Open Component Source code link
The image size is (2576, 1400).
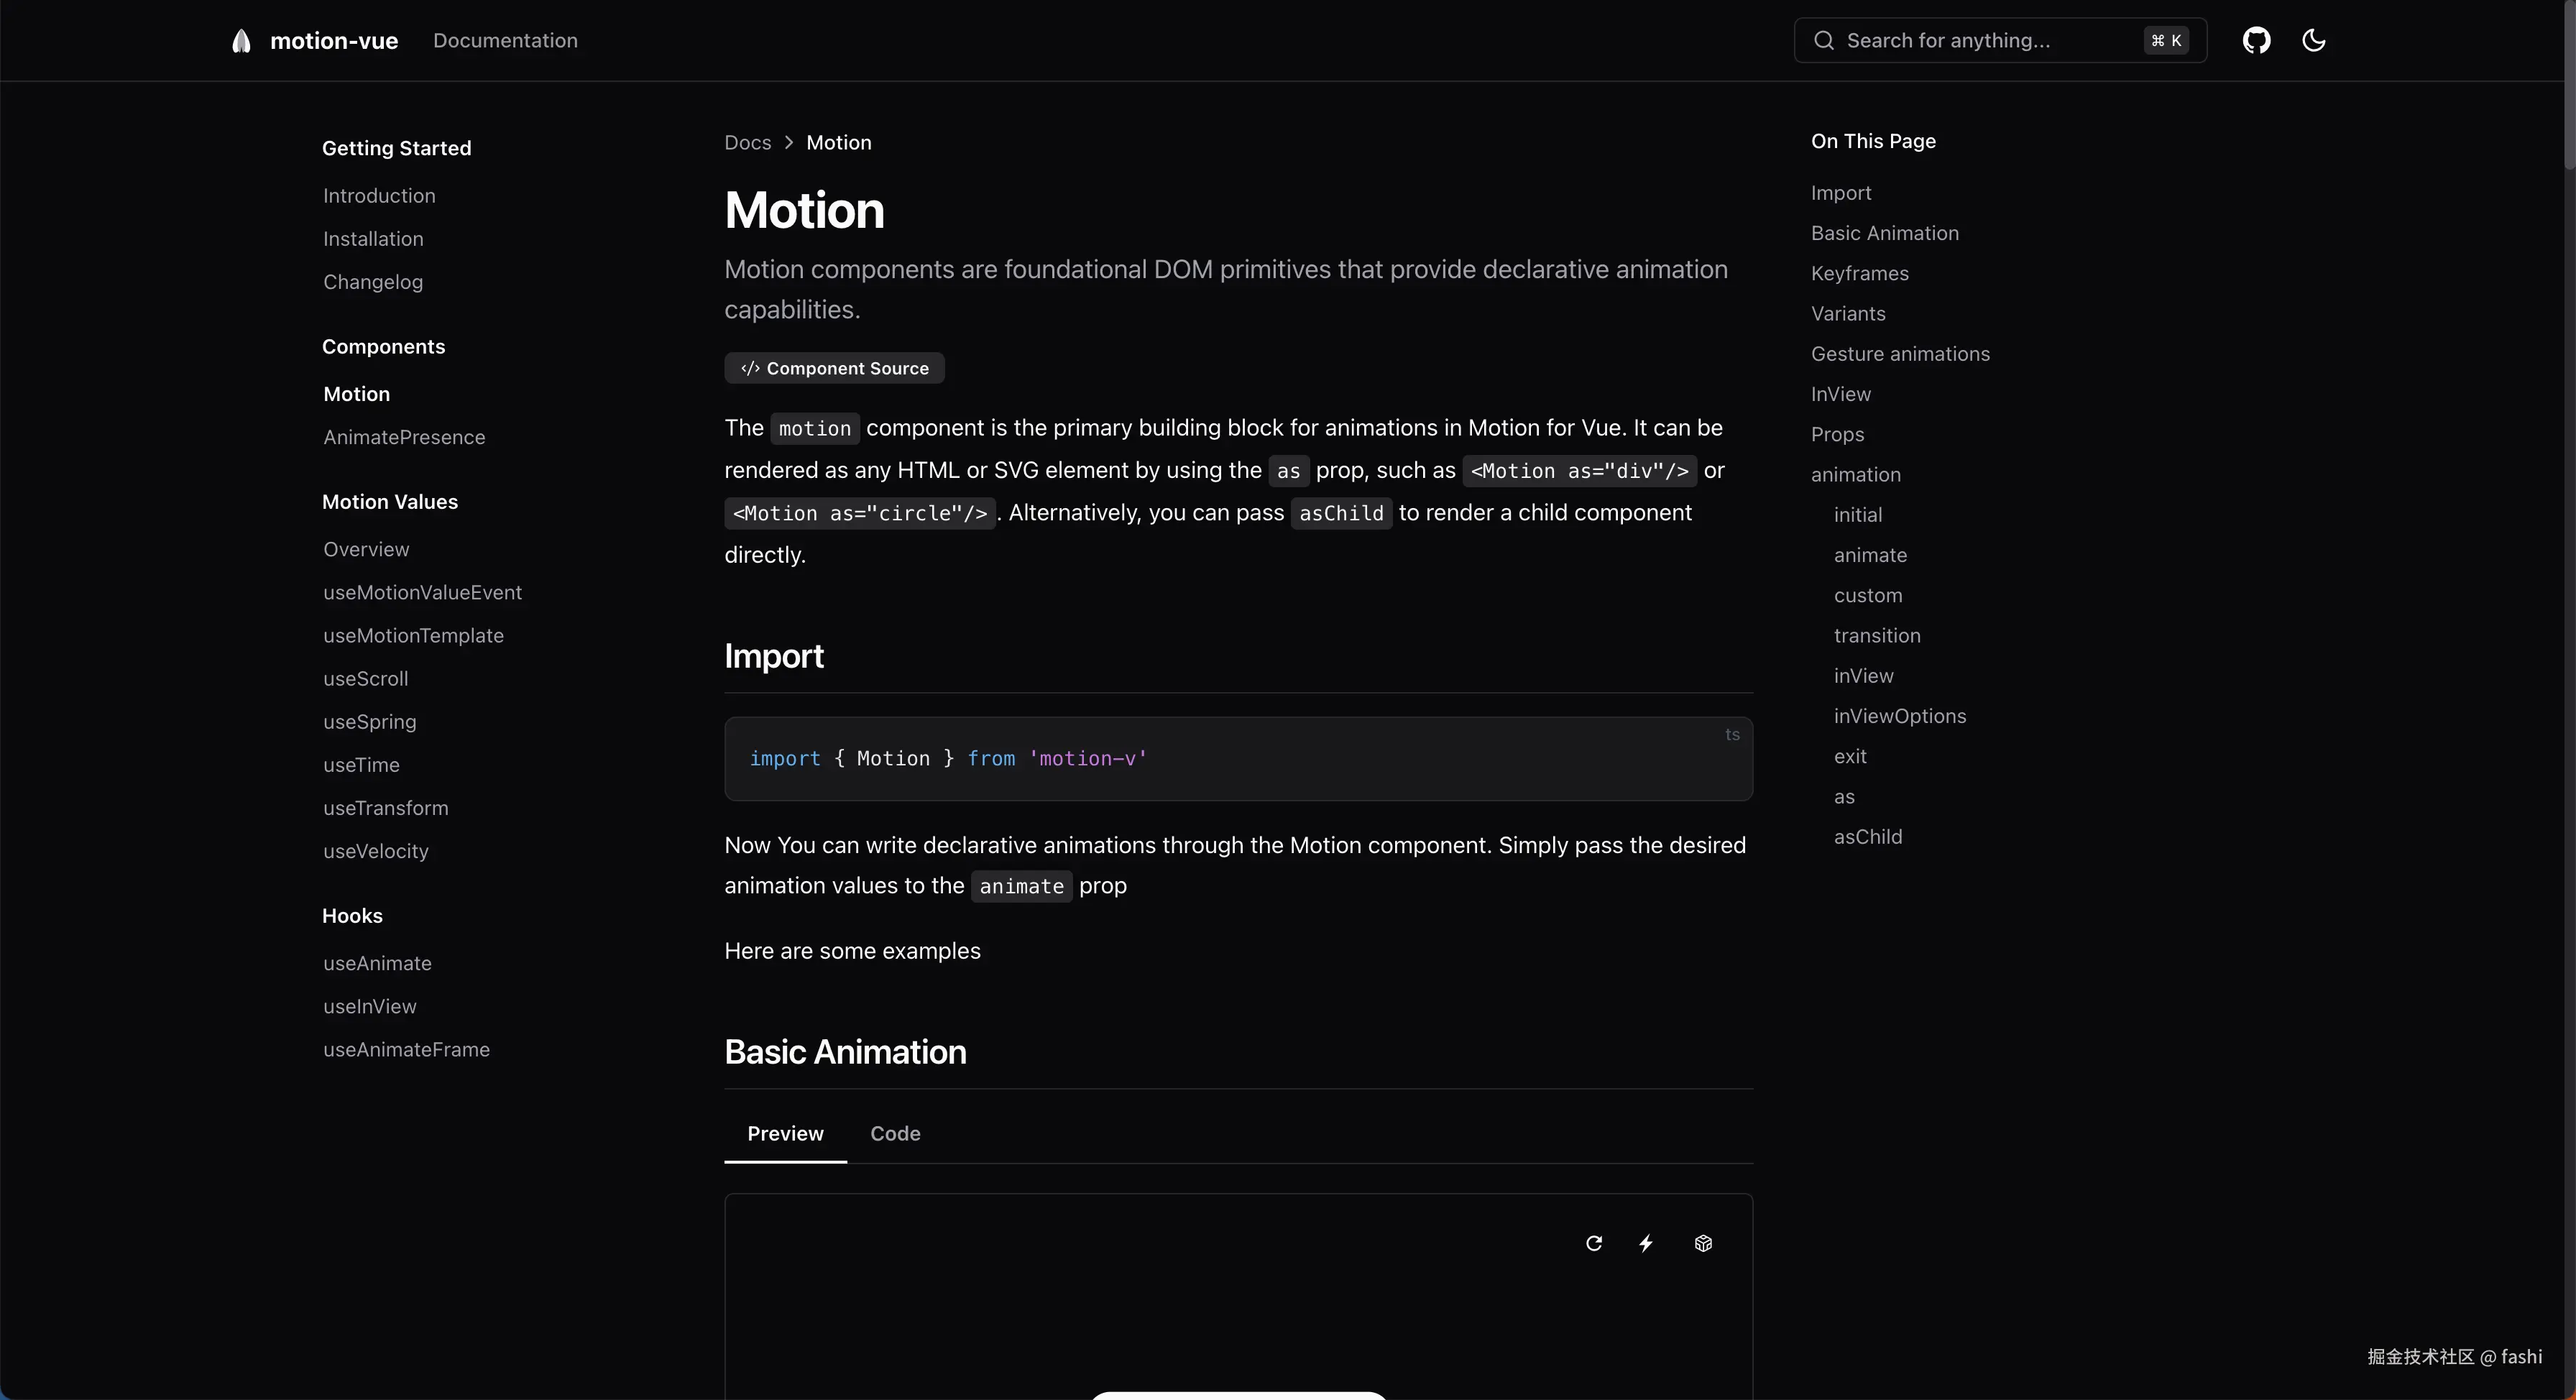tap(834, 368)
